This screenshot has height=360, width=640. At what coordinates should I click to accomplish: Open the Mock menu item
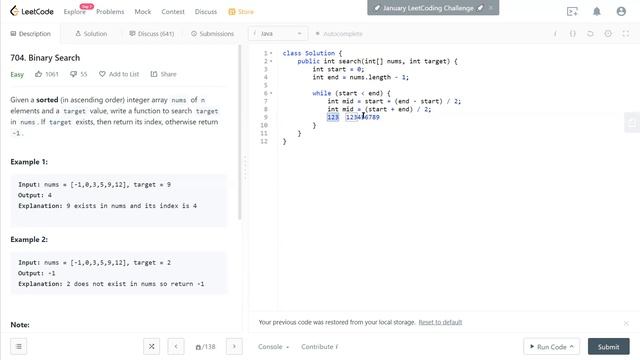tap(143, 12)
